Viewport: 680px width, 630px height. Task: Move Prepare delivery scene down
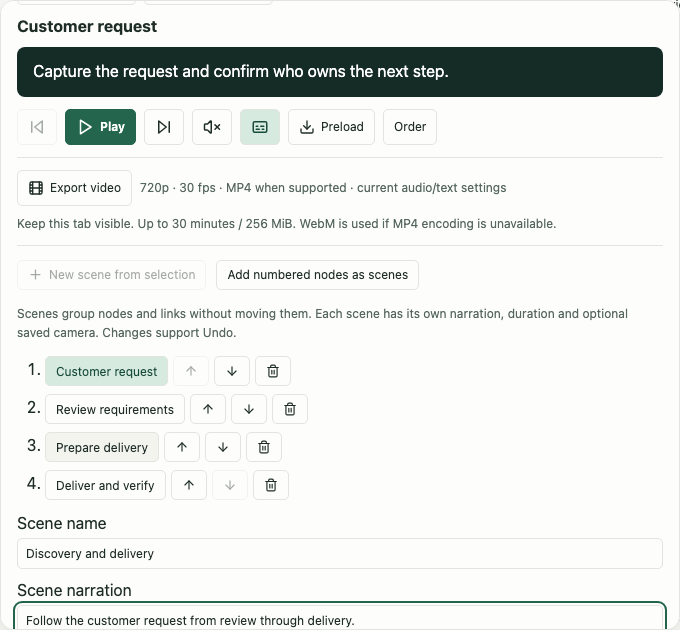coord(223,447)
